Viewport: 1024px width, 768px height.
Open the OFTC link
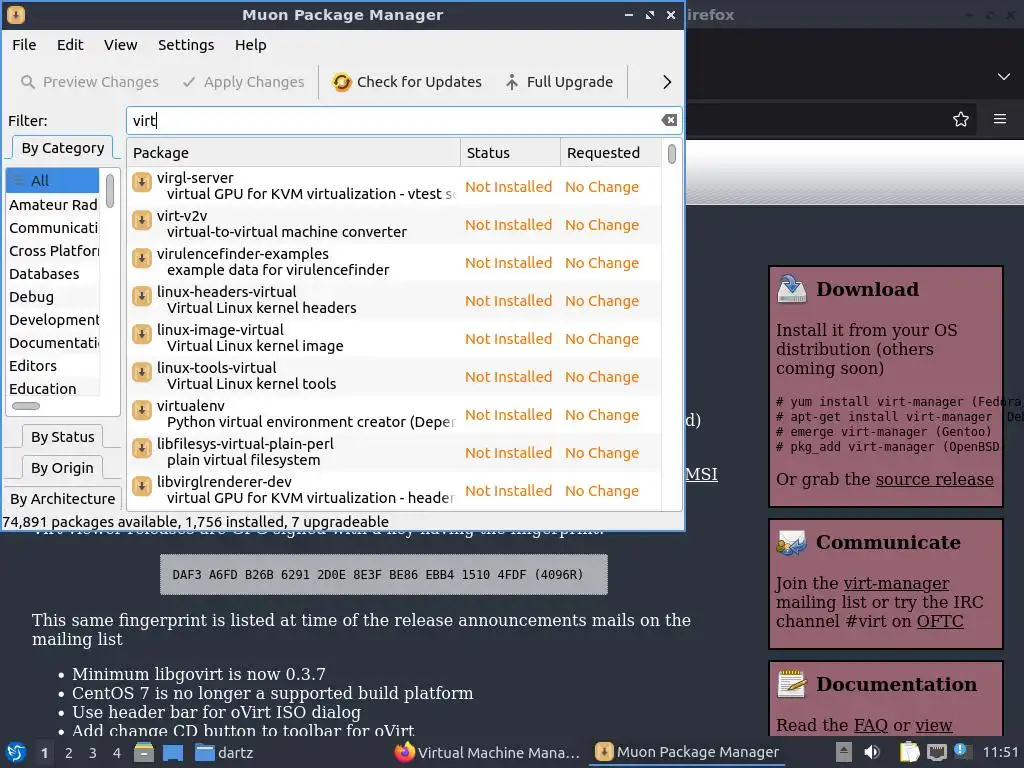940,621
